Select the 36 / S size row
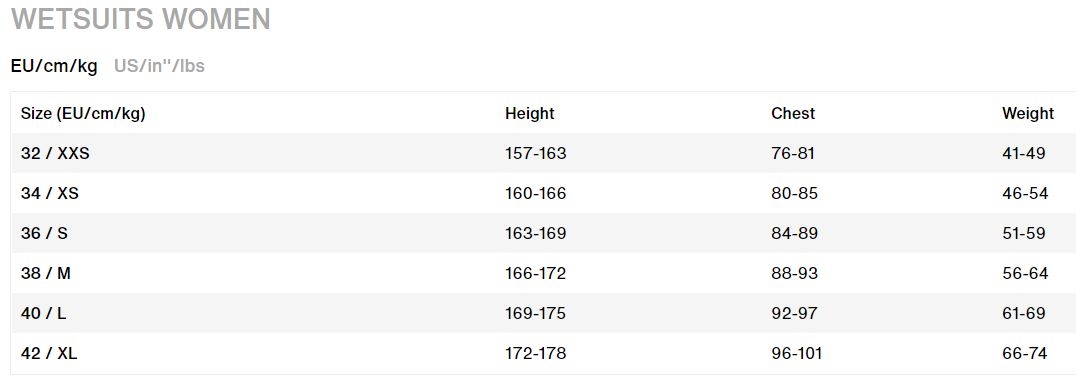1076x384 pixels. (x=543, y=233)
